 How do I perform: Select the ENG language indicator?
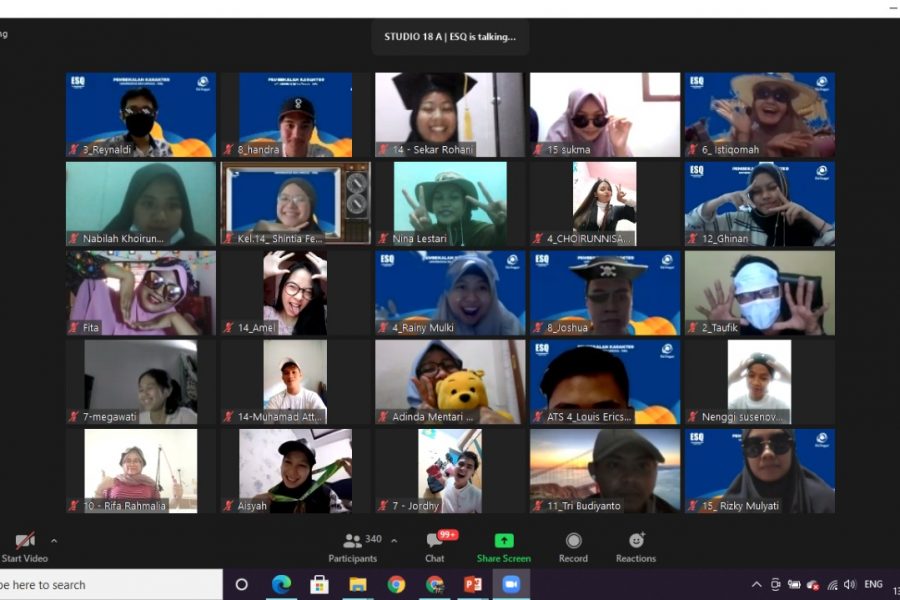click(x=873, y=585)
